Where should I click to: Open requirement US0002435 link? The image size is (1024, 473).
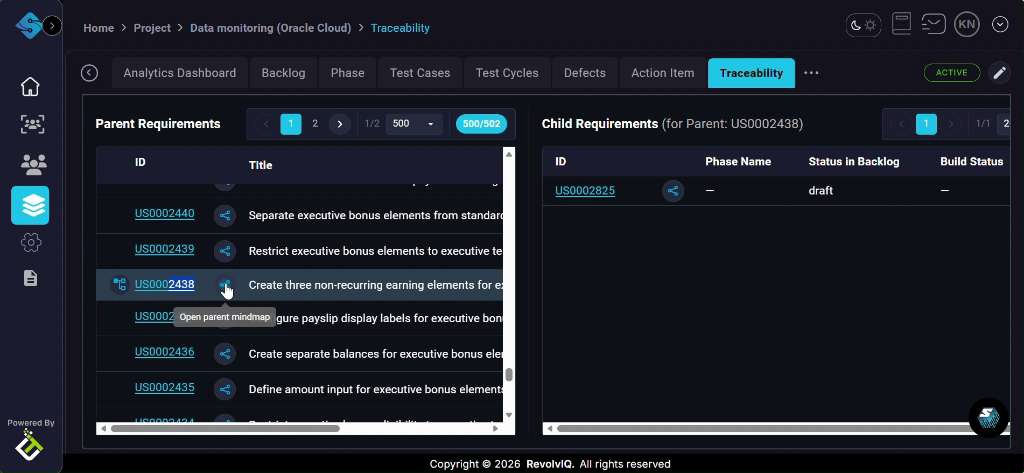tap(165, 387)
